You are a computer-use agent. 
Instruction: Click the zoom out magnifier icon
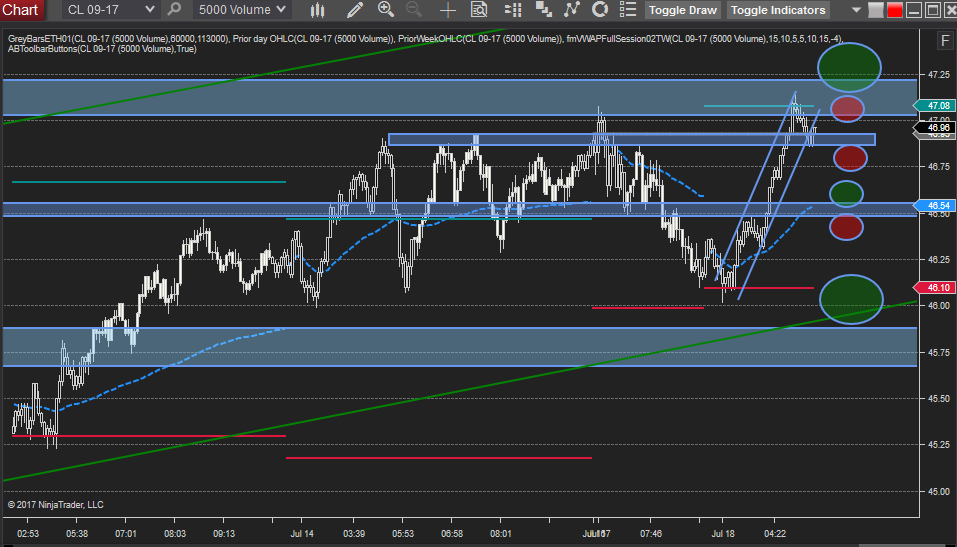[x=414, y=9]
